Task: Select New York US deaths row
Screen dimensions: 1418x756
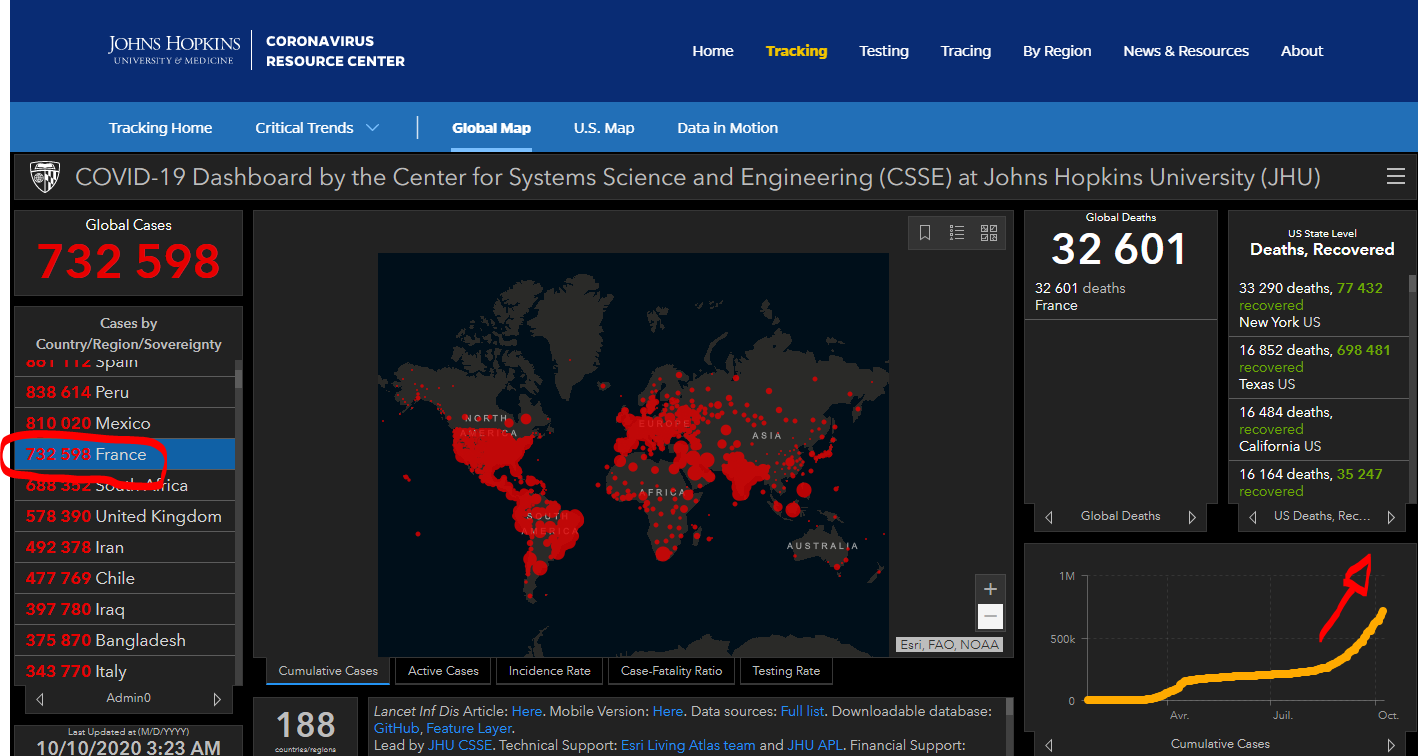Action: (x=1318, y=305)
